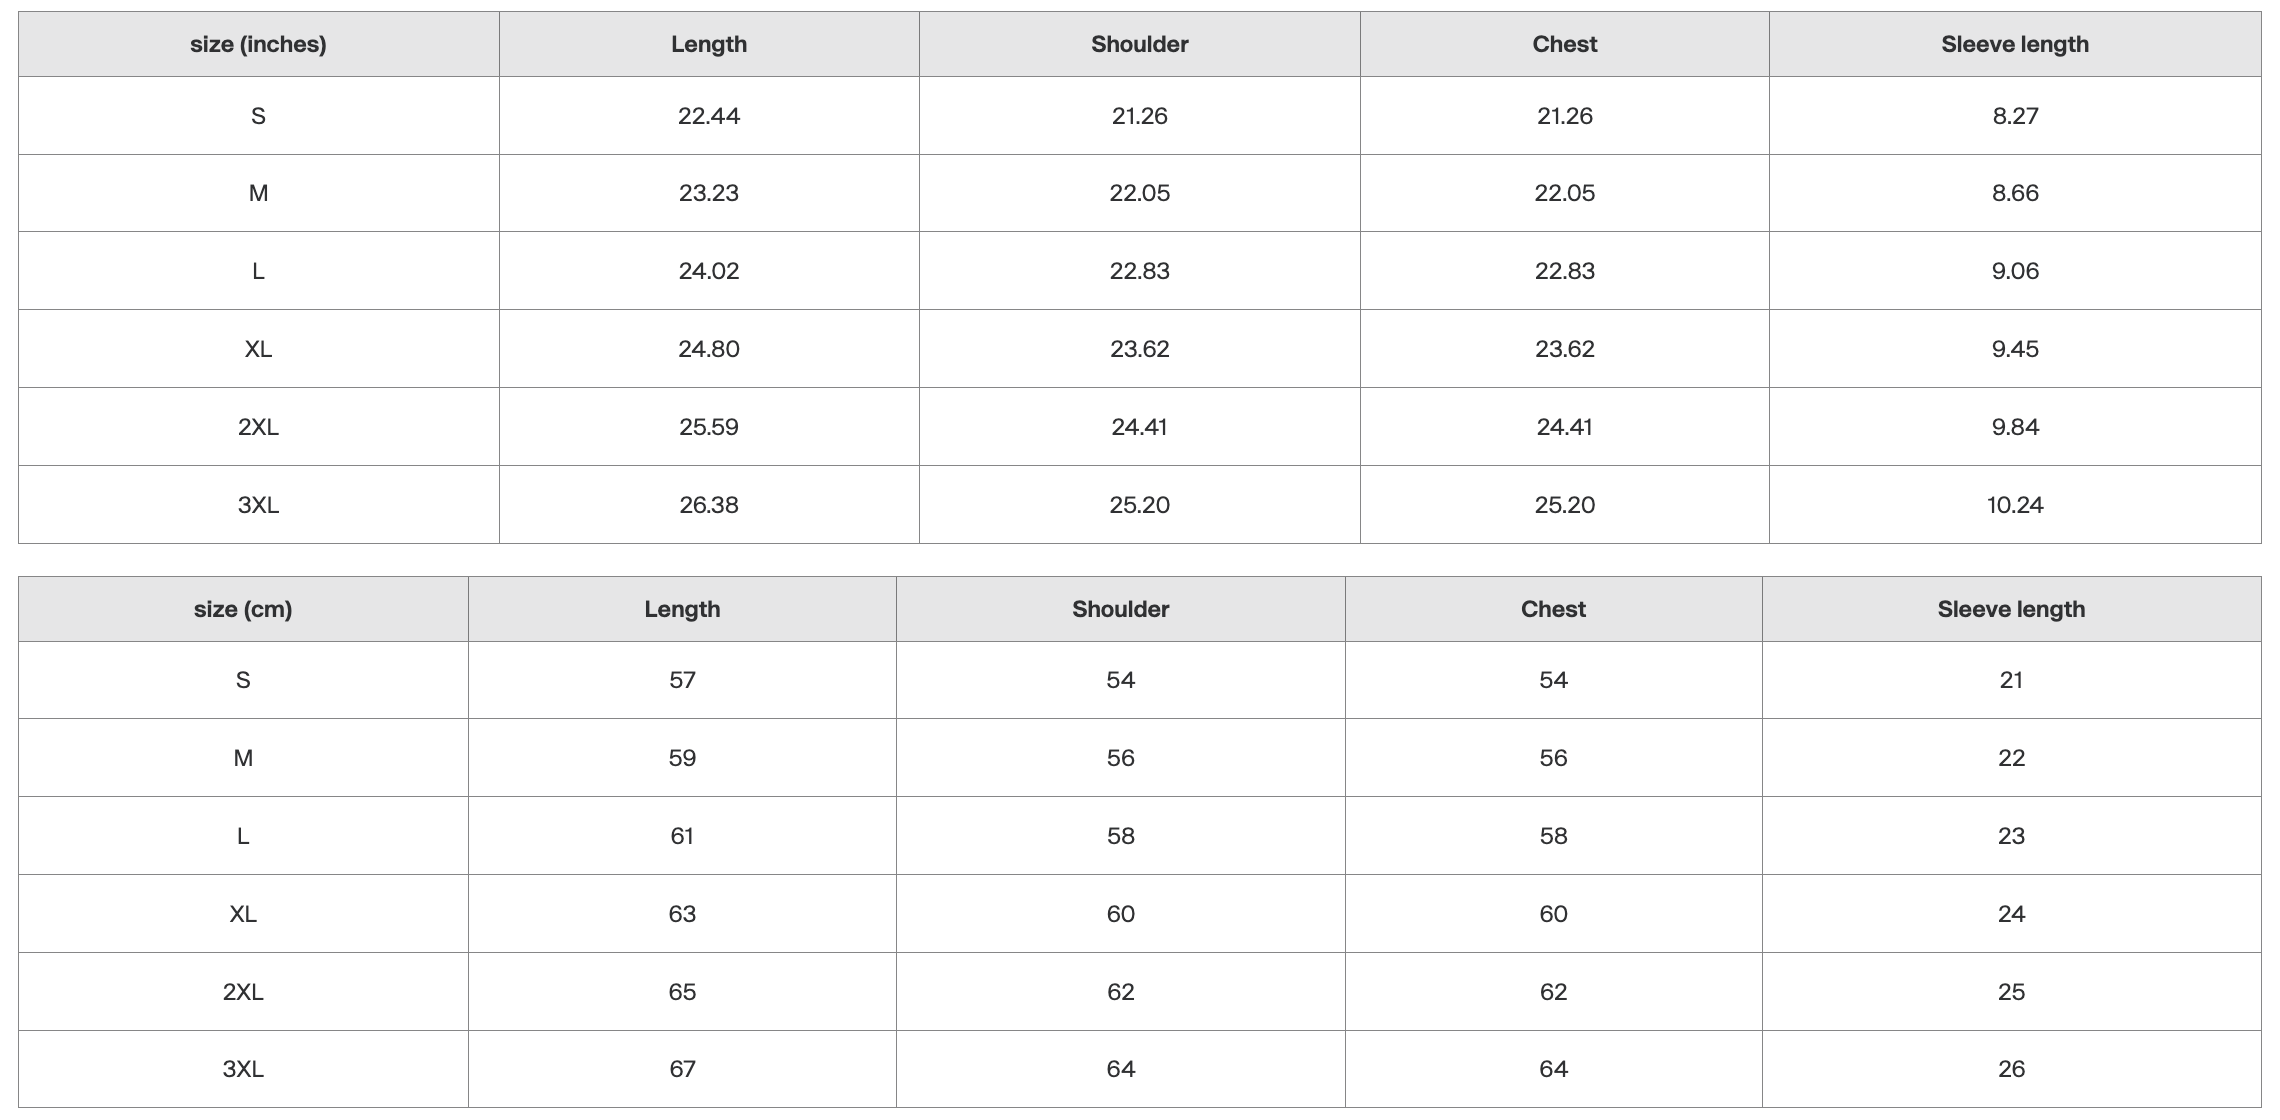Click the 26 sleeve length value for 3XL
Viewport: 2280px width, 1120px height.
[2011, 1069]
